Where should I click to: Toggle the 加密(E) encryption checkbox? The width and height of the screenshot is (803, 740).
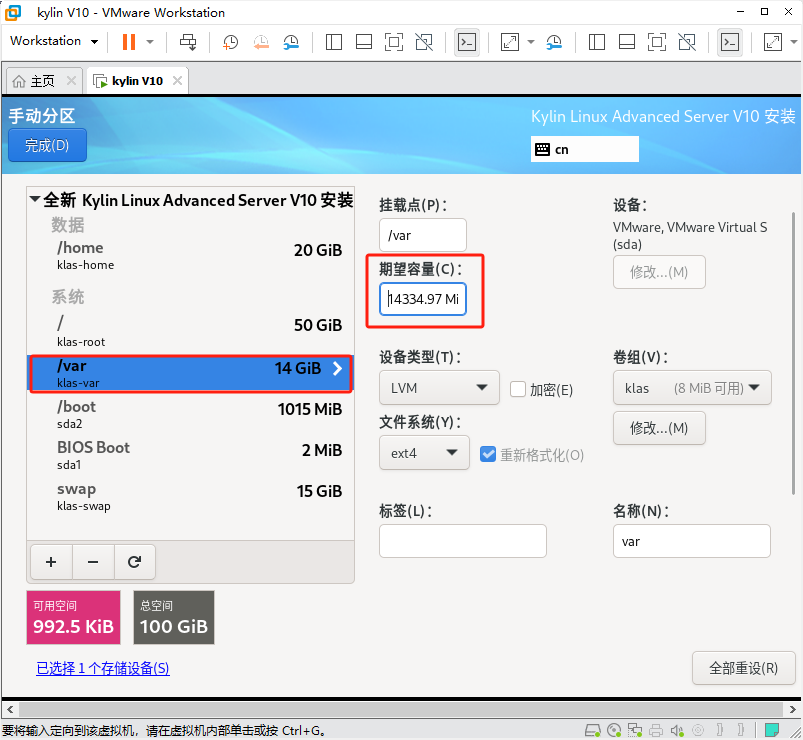click(518, 389)
